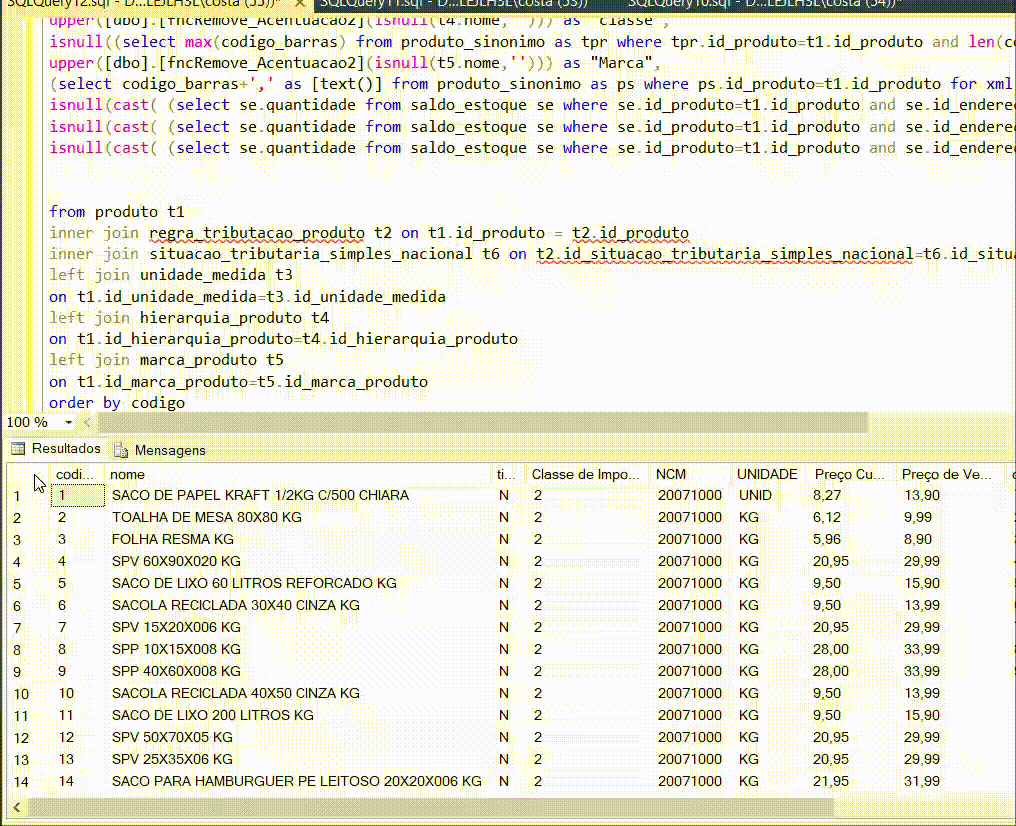
Task: Click on 'left join unidade_medida t3' line
Action: (171, 275)
